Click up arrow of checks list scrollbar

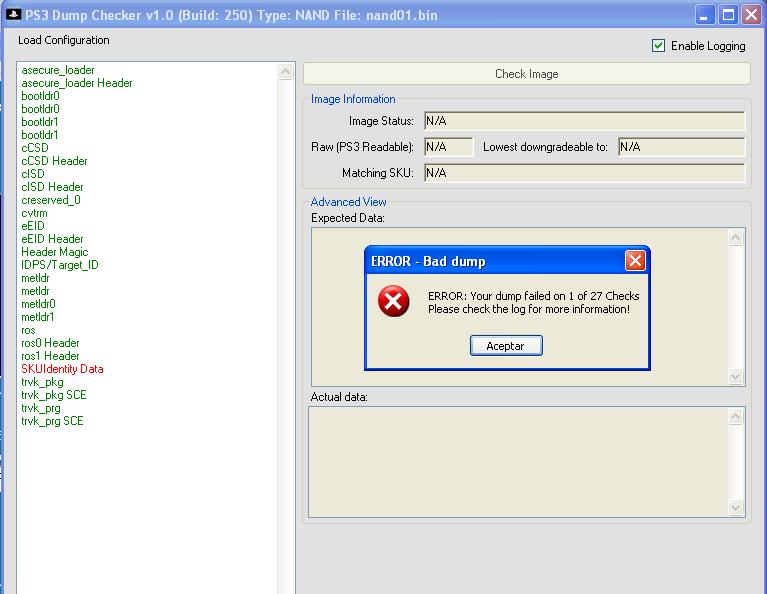click(286, 72)
